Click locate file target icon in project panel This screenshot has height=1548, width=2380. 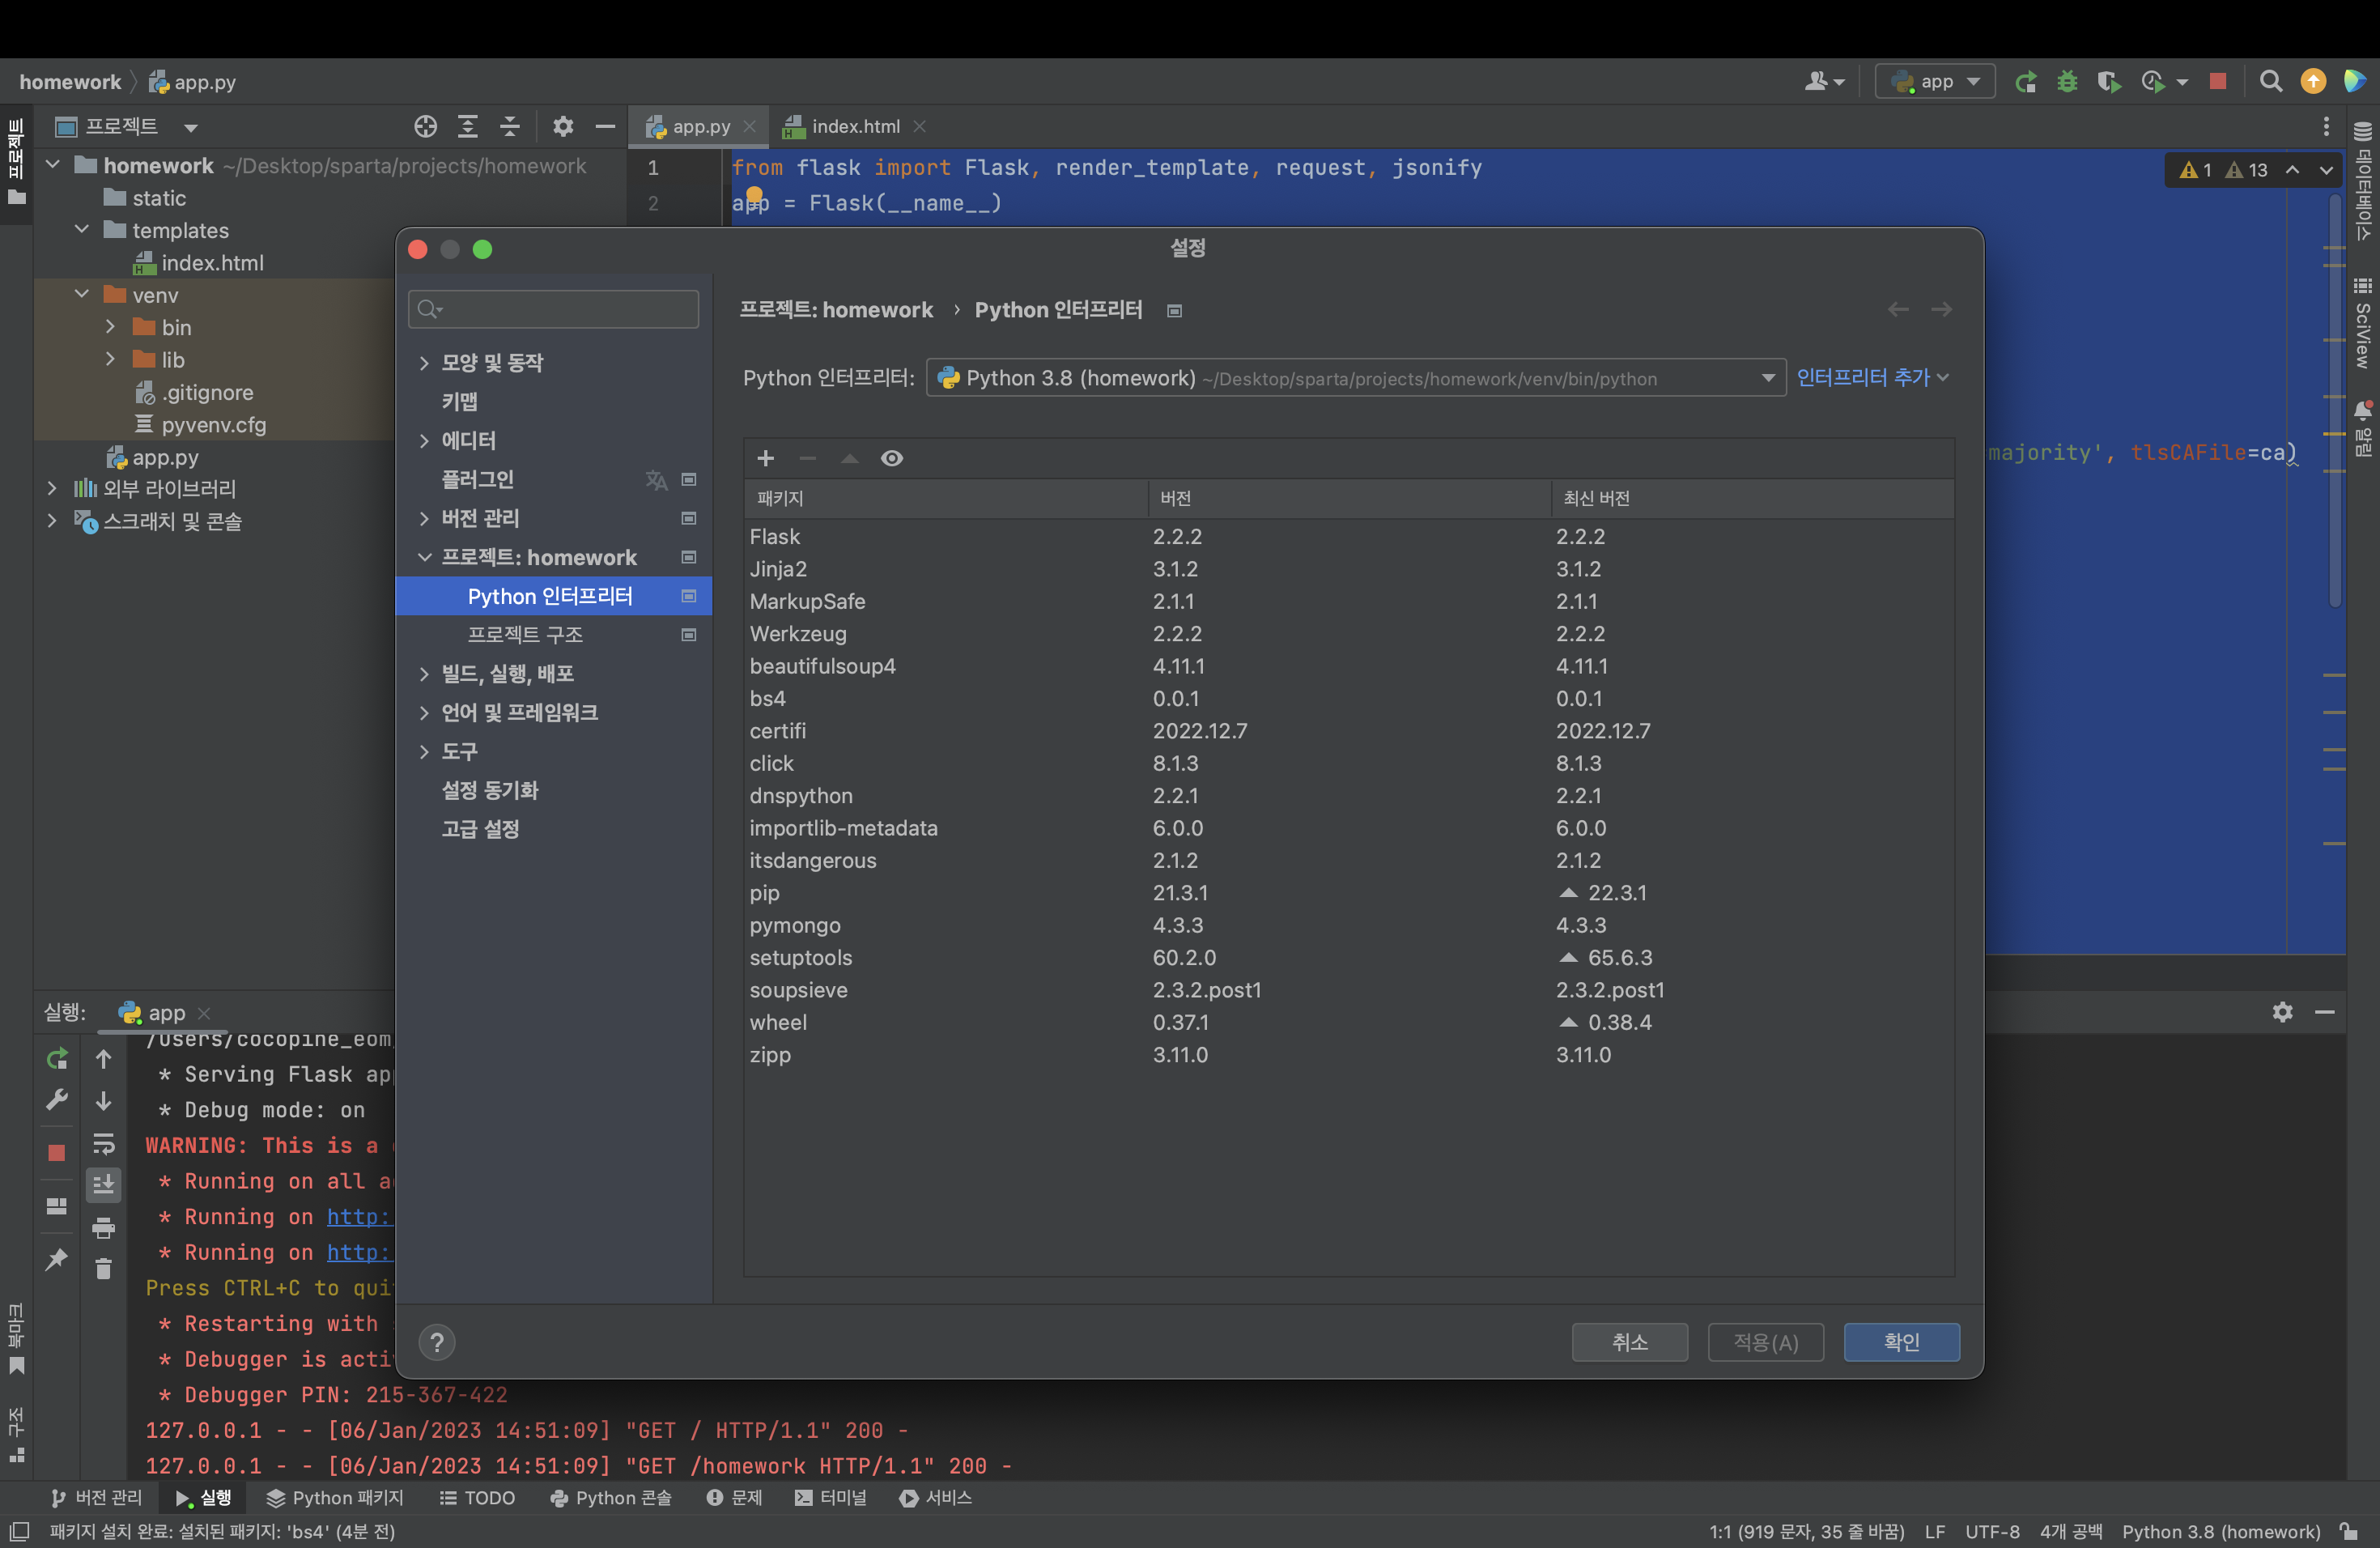click(426, 126)
